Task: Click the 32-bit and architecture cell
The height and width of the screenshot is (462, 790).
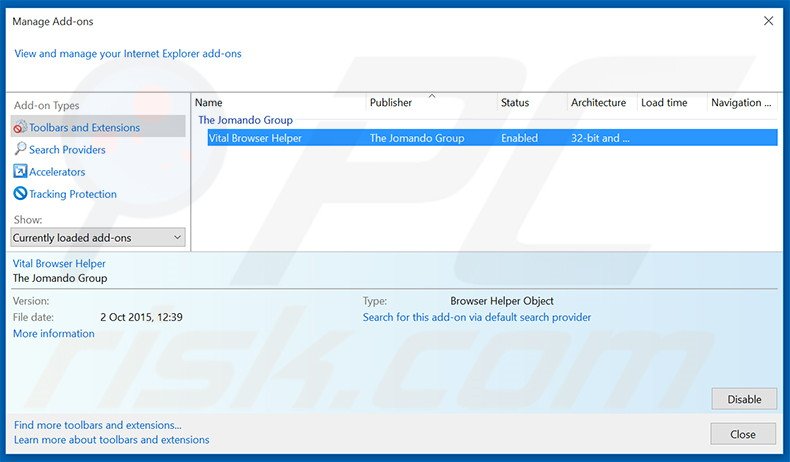Action: pos(600,138)
